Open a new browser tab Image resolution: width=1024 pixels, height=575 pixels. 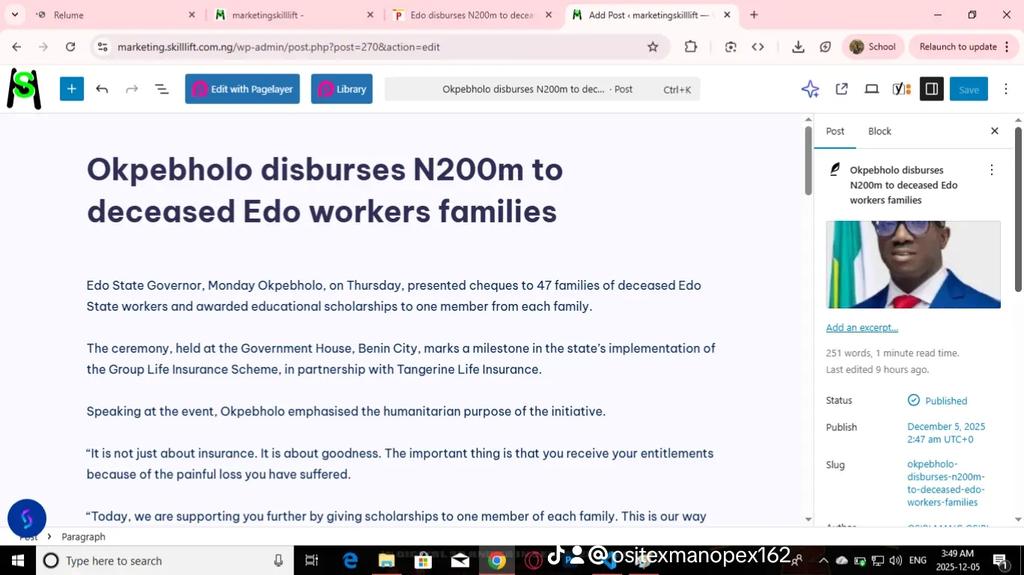[x=754, y=14]
